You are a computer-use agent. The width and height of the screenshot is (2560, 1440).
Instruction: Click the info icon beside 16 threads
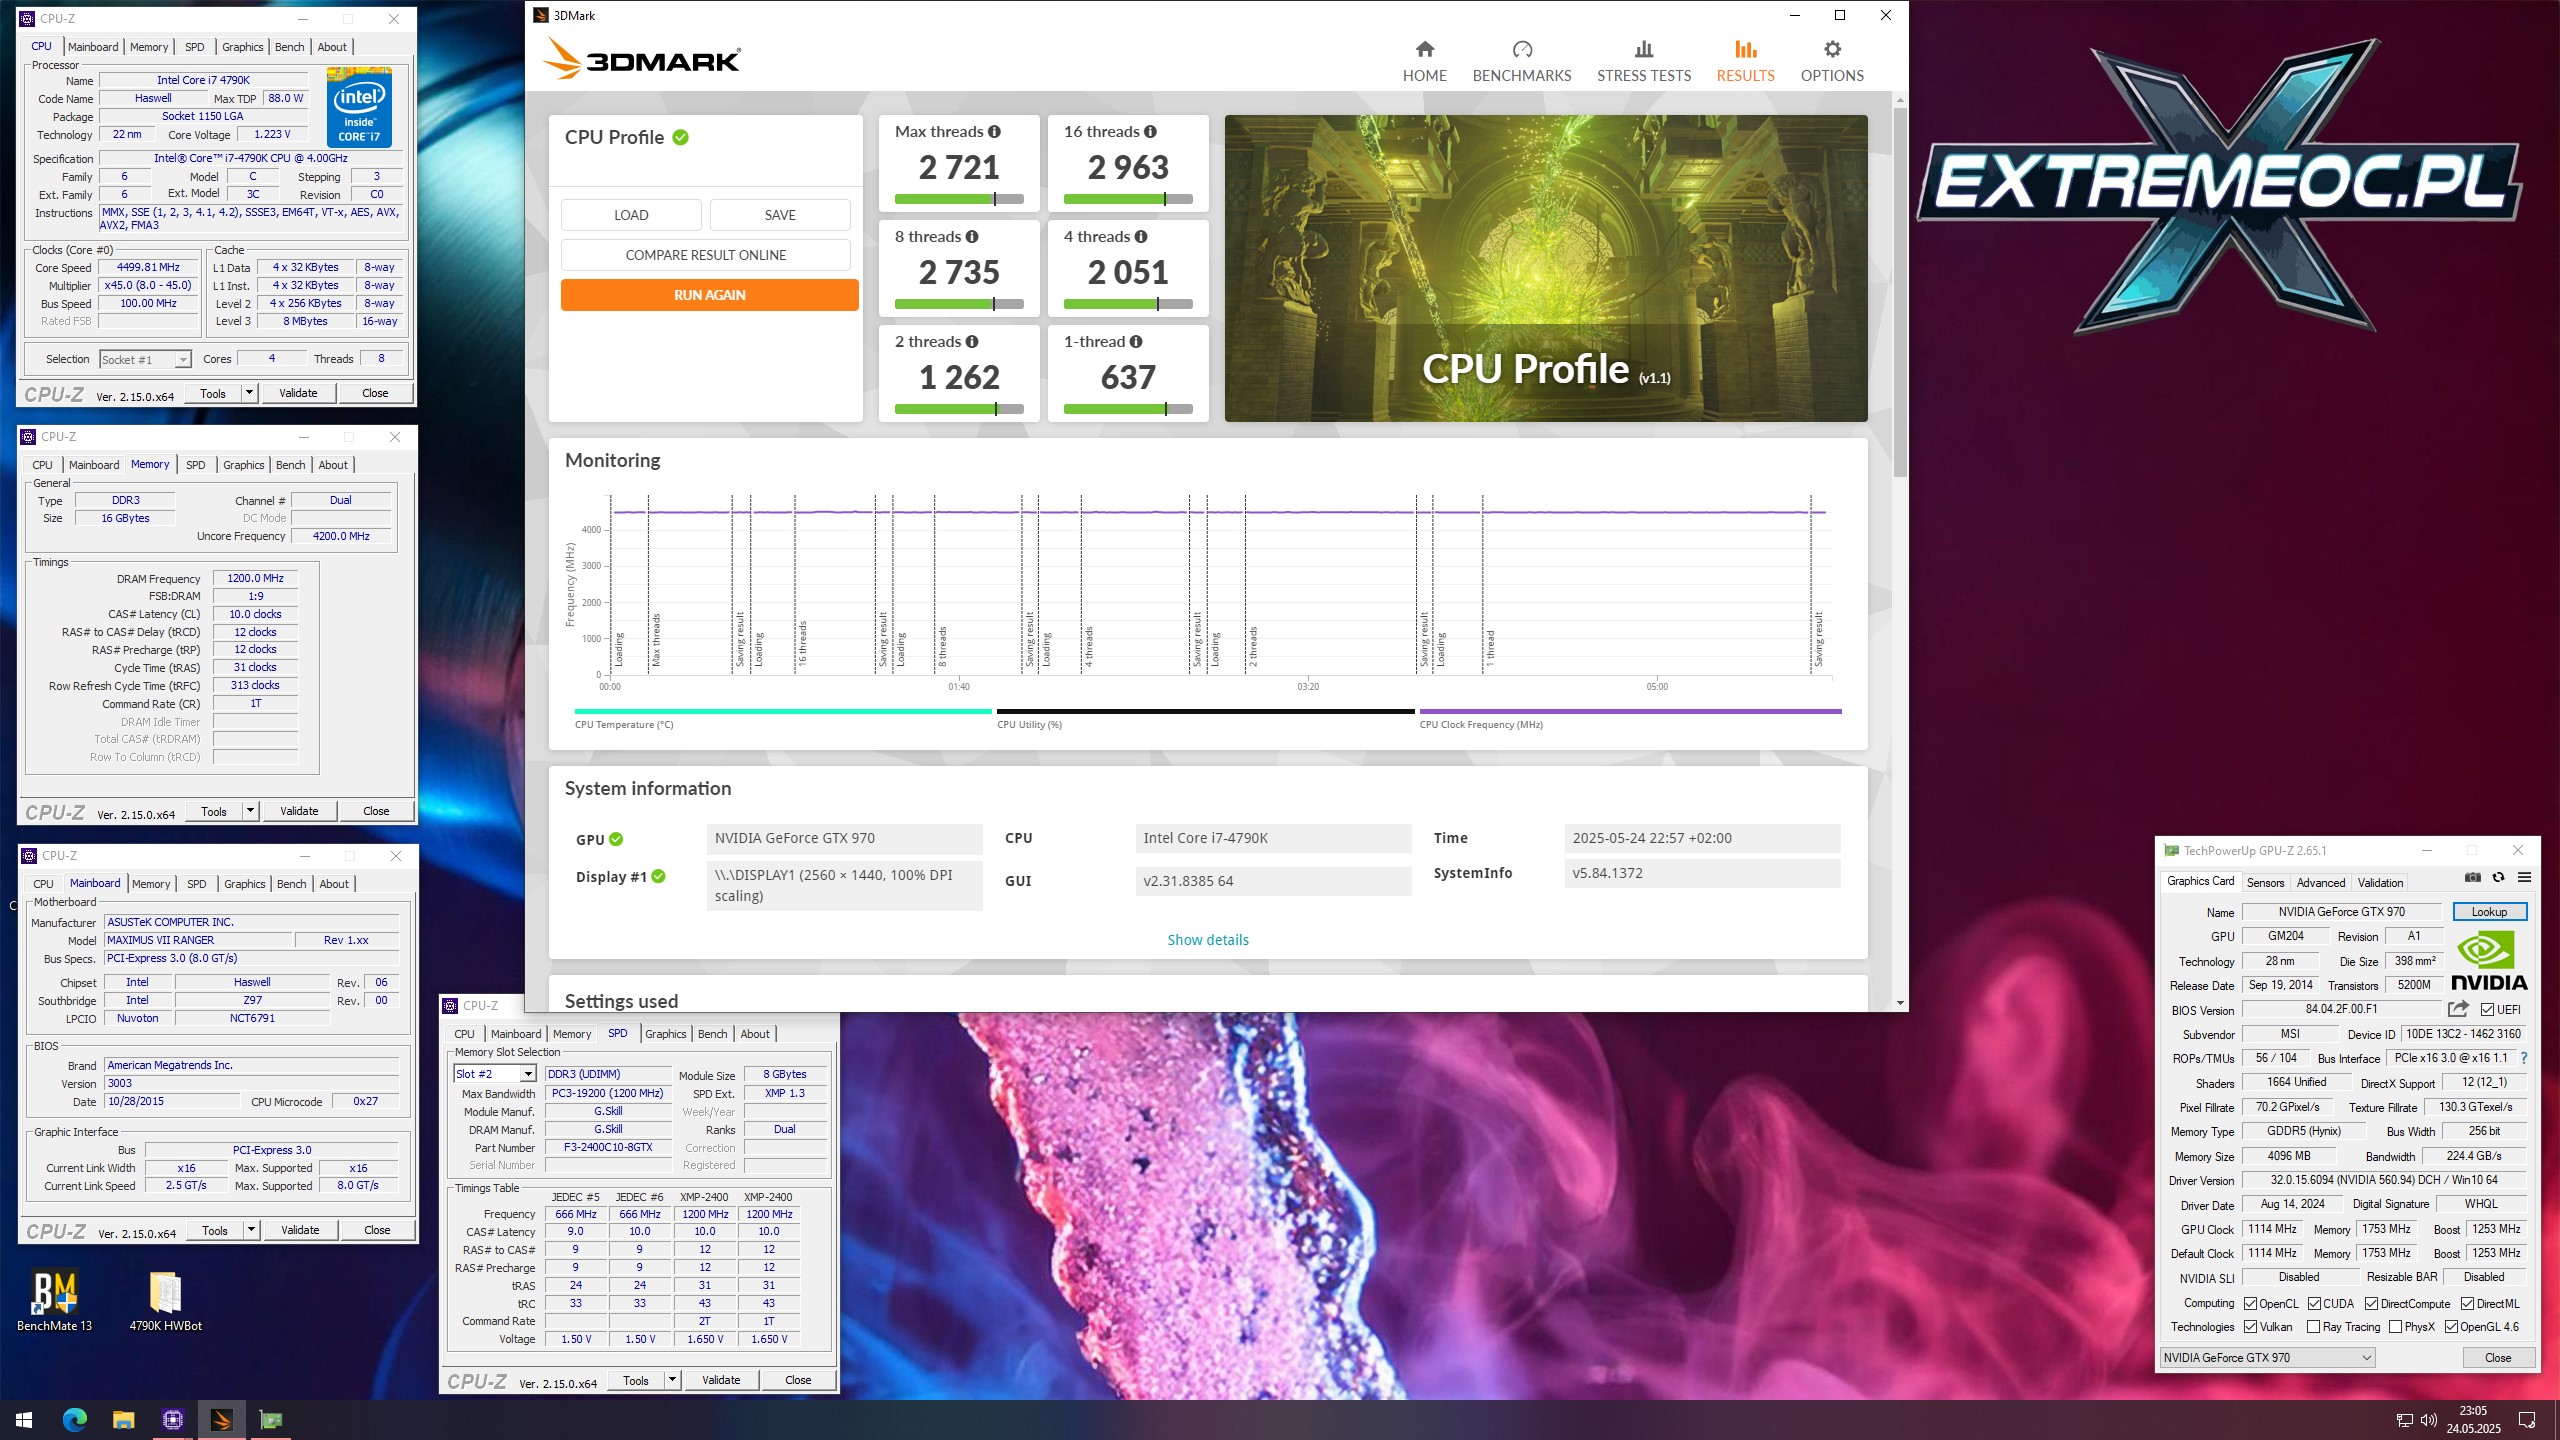click(x=1150, y=132)
